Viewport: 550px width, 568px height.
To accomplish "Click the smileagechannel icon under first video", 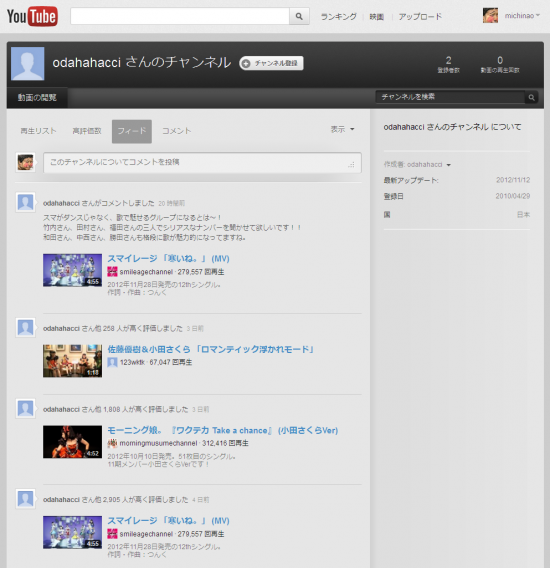I will [x=112, y=272].
